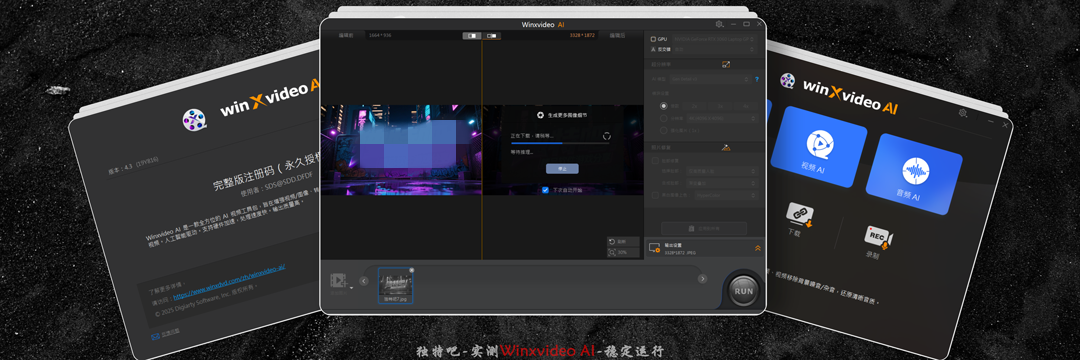This screenshot has height=360, width=1080.
Task: Click 3328*1872 output resolution text
Action: 582,34
